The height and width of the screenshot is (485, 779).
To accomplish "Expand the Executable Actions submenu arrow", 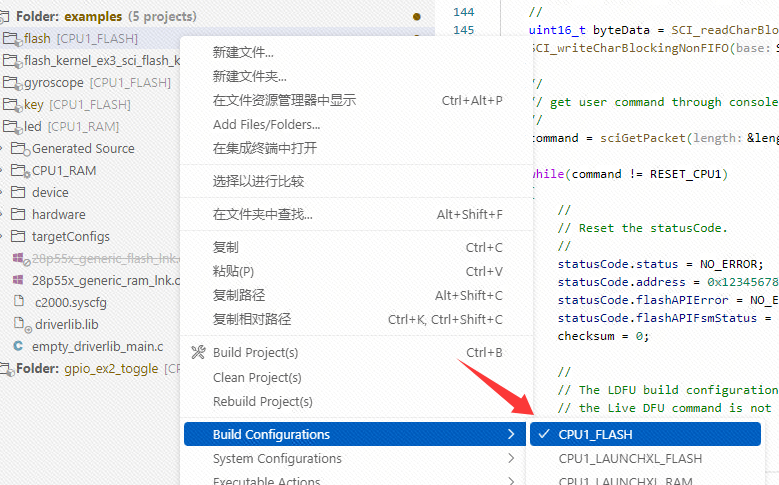I will click(x=511, y=480).
